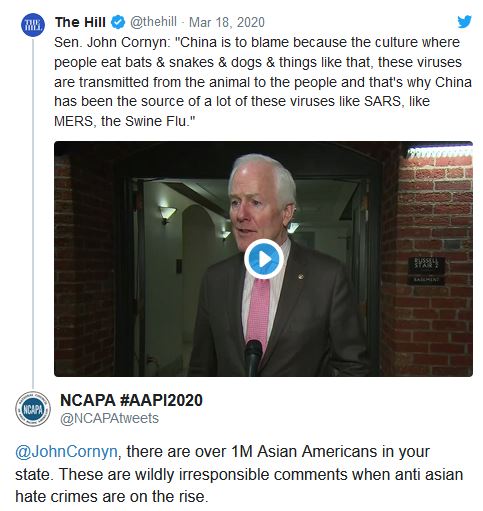Open NCAPA #AAPI2020 display name
This screenshot has width=483, height=511.
click(131, 400)
